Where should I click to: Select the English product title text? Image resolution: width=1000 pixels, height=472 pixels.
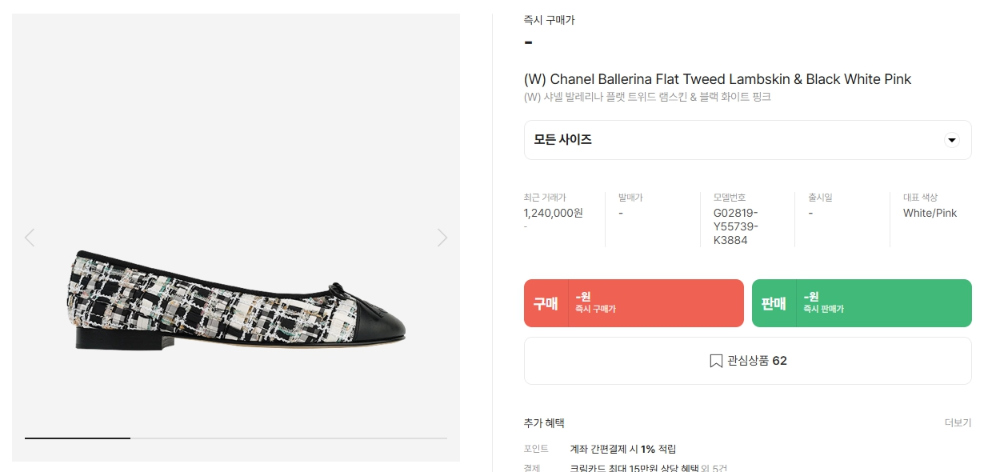pyautogui.click(x=717, y=79)
